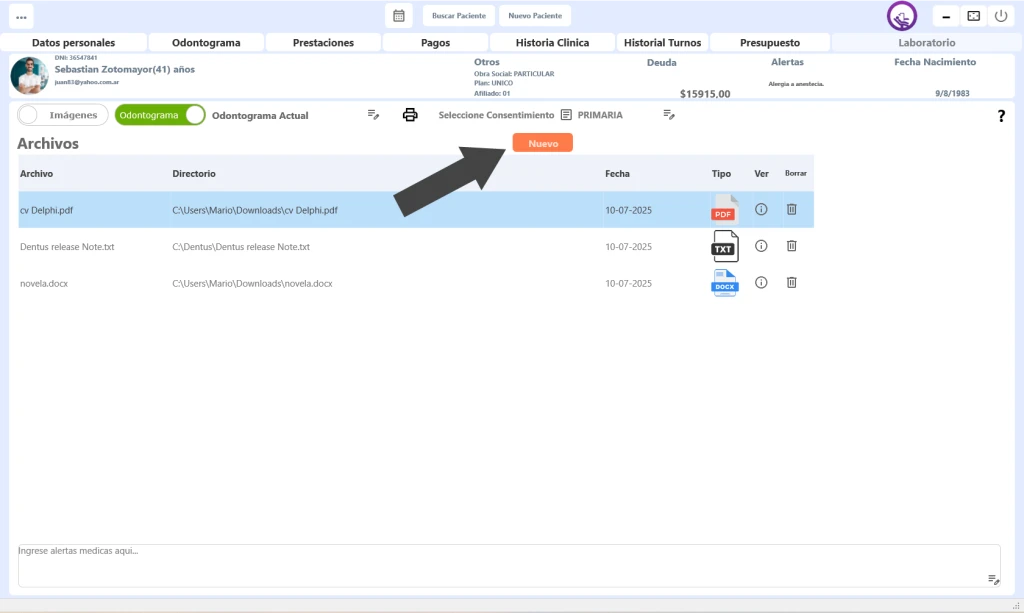Click edit icon beside Odontograma Actual
1024x613 pixels.
(x=373, y=115)
